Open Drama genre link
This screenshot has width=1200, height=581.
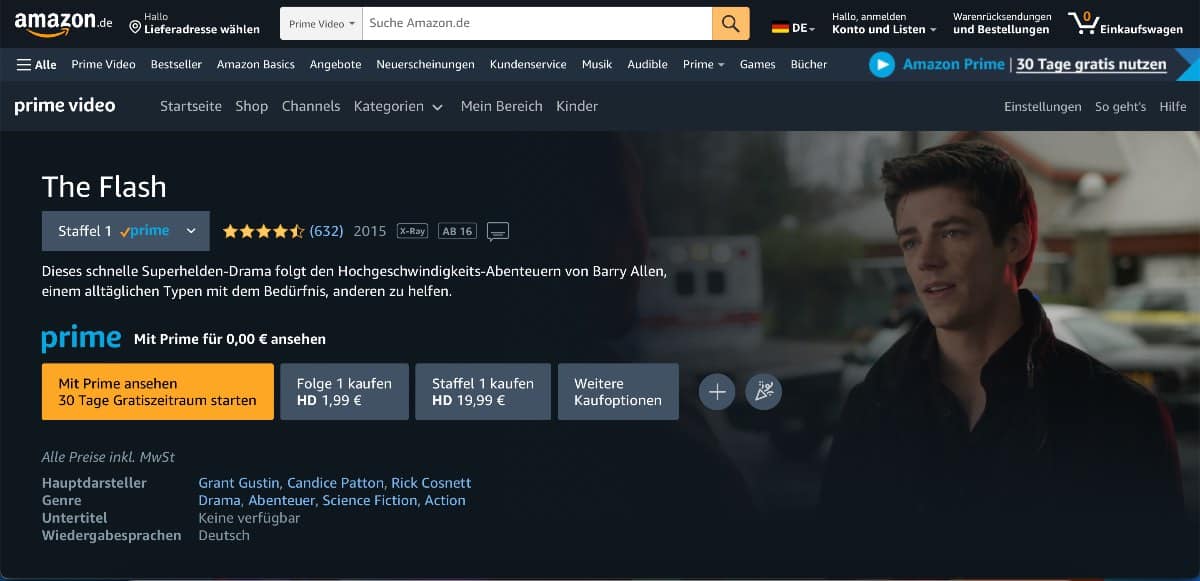pos(219,501)
